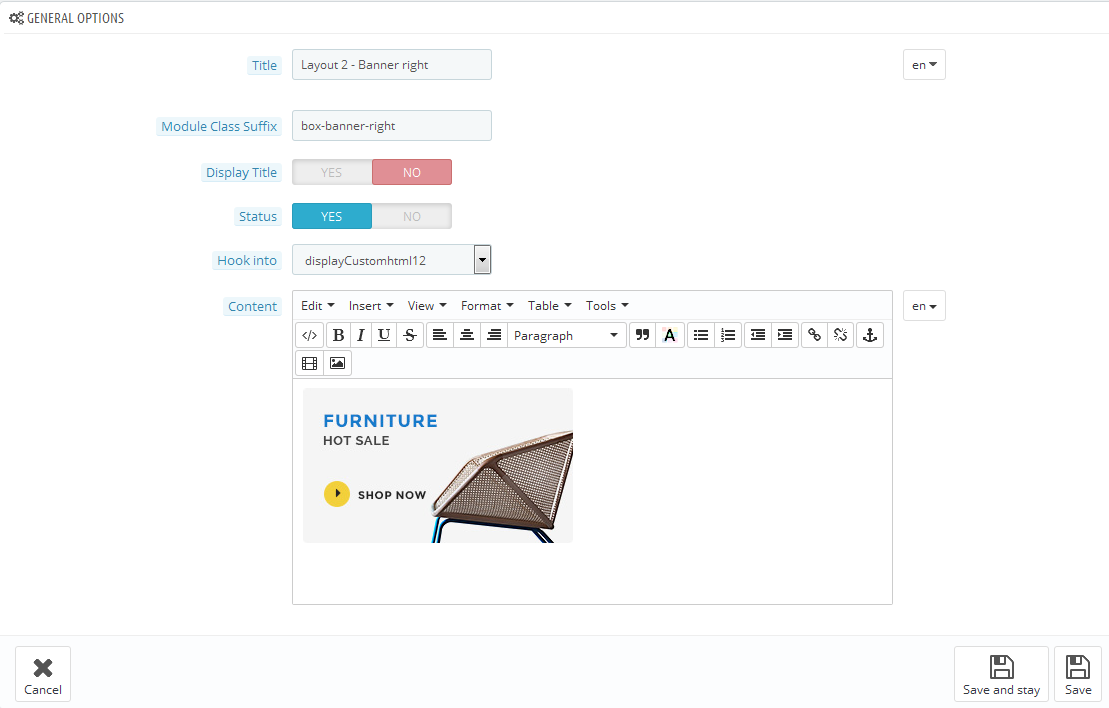Click the Status label
Image resolution: width=1109 pixels, height=708 pixels.
coord(257,216)
